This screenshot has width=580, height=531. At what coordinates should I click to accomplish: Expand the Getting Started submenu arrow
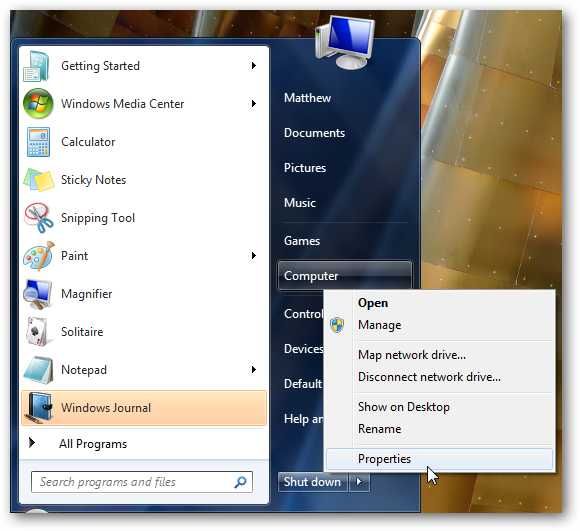pyautogui.click(x=253, y=66)
